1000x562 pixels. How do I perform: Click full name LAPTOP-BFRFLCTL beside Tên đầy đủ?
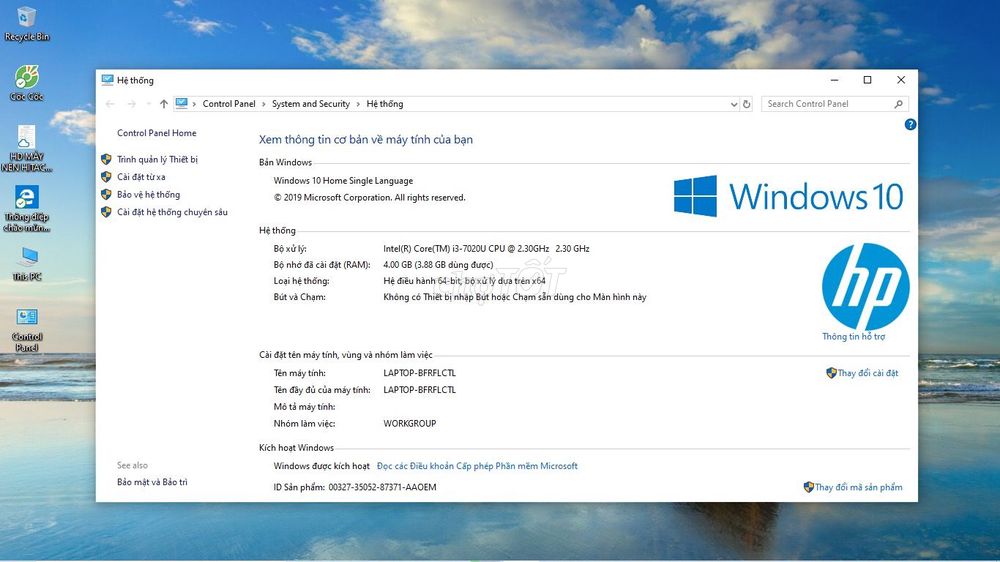[419, 389]
